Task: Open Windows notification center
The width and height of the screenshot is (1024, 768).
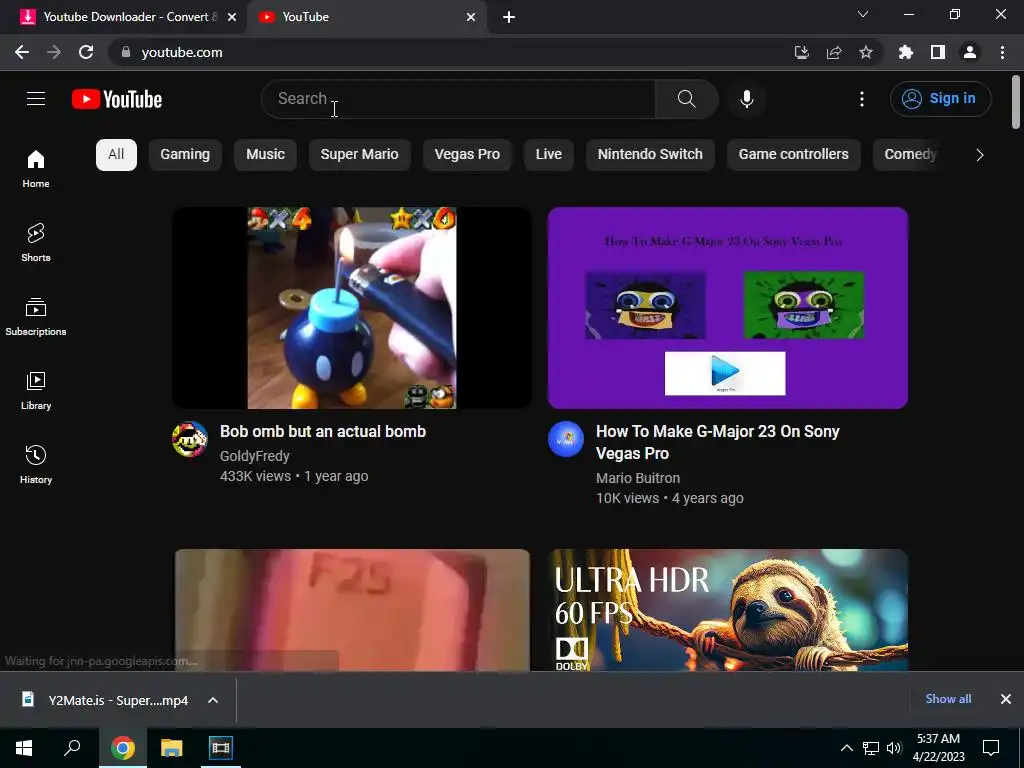Action: pyautogui.click(x=991, y=748)
